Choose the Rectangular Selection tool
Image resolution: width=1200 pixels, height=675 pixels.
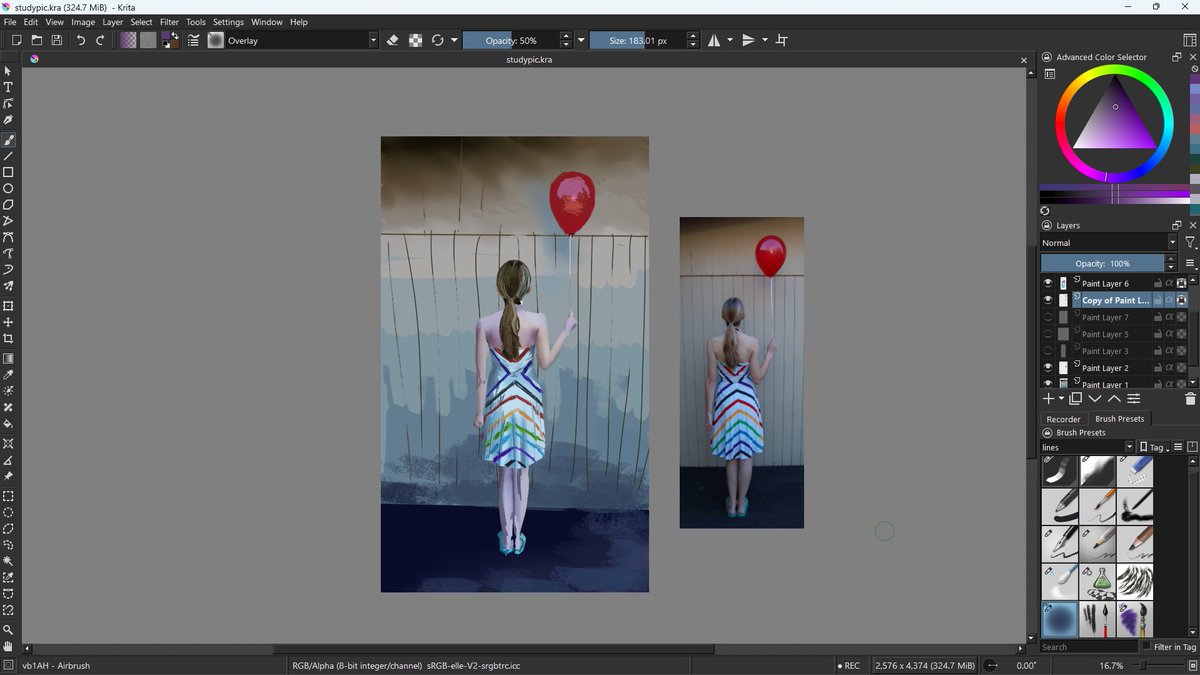click(x=8, y=496)
